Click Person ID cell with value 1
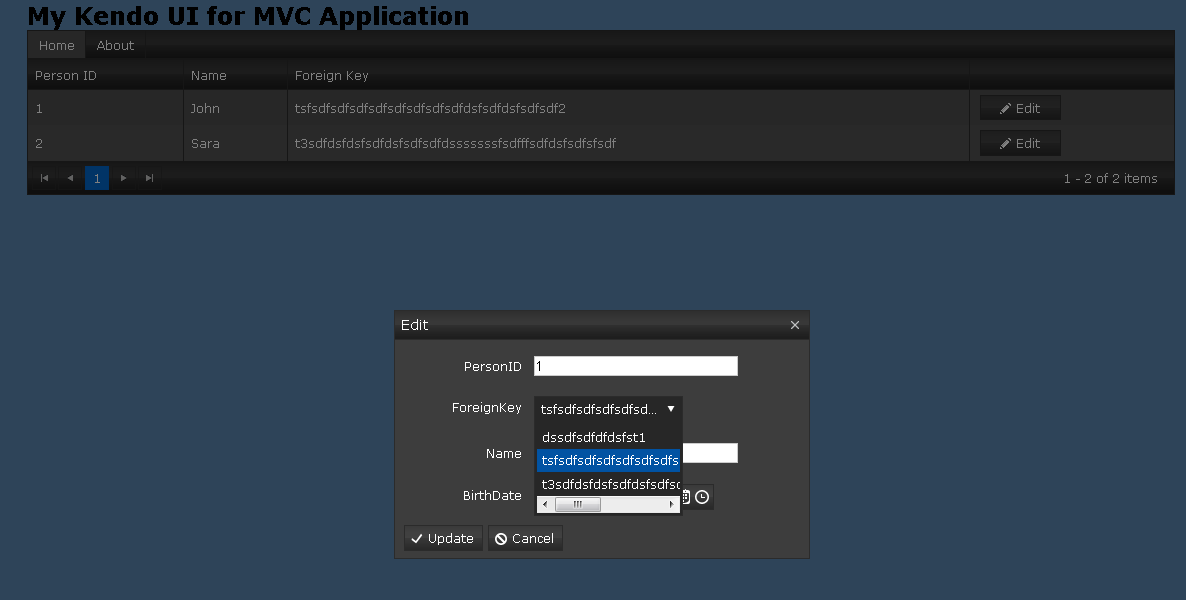The width and height of the screenshot is (1186, 600). 105,108
